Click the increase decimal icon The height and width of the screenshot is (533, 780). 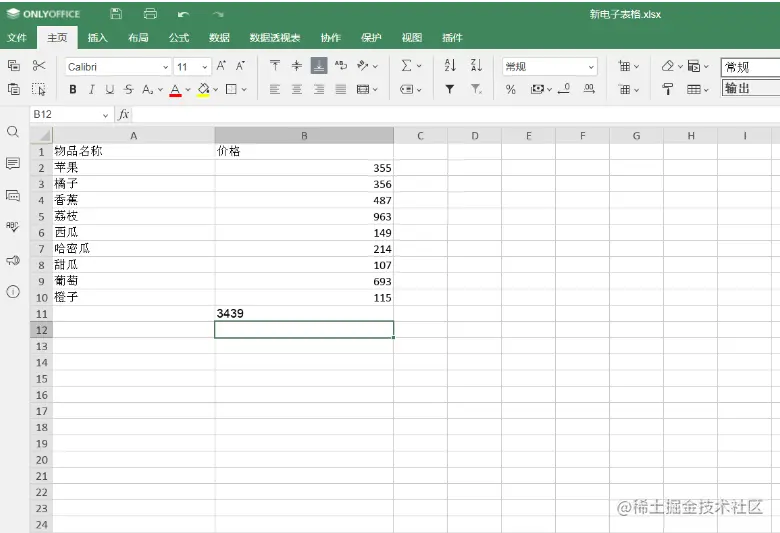coord(589,89)
